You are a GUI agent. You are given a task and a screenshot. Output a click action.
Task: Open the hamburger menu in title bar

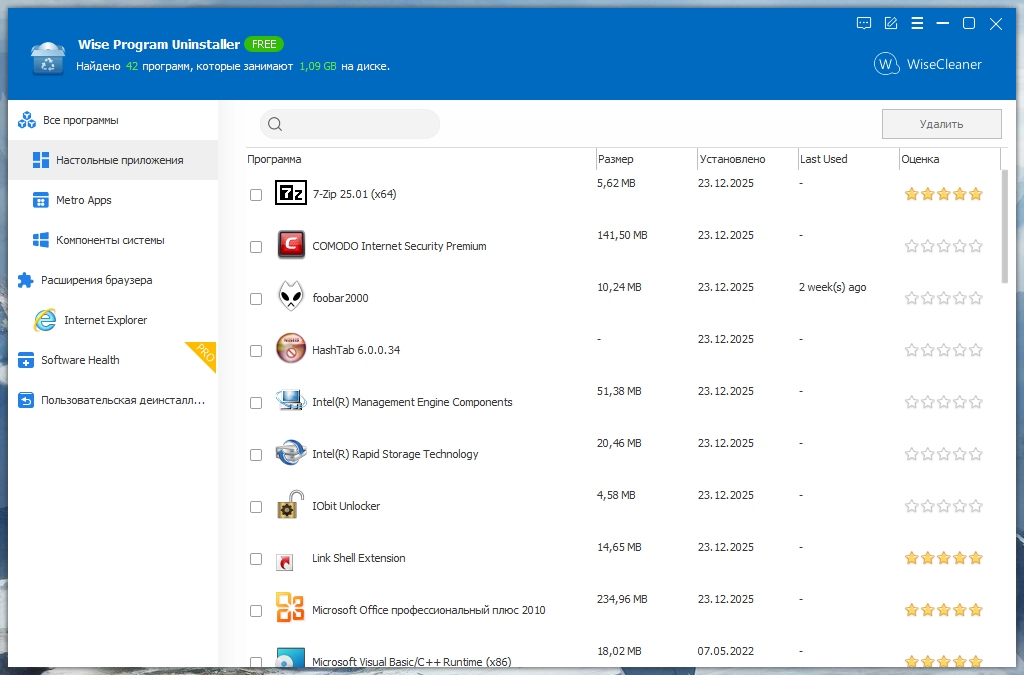(917, 23)
